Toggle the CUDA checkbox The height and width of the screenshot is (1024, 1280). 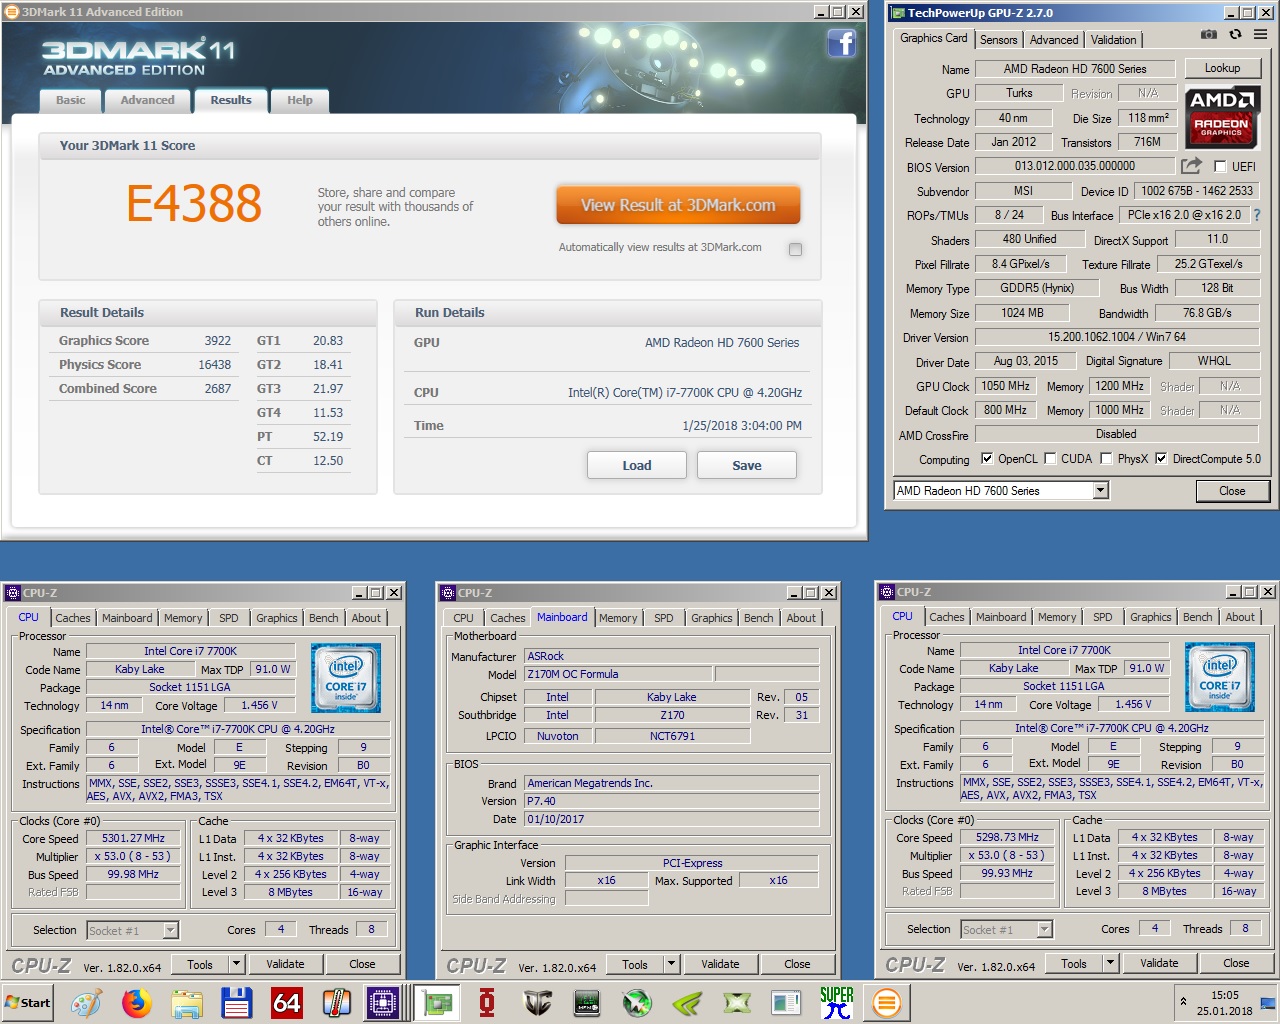pyautogui.click(x=1050, y=459)
